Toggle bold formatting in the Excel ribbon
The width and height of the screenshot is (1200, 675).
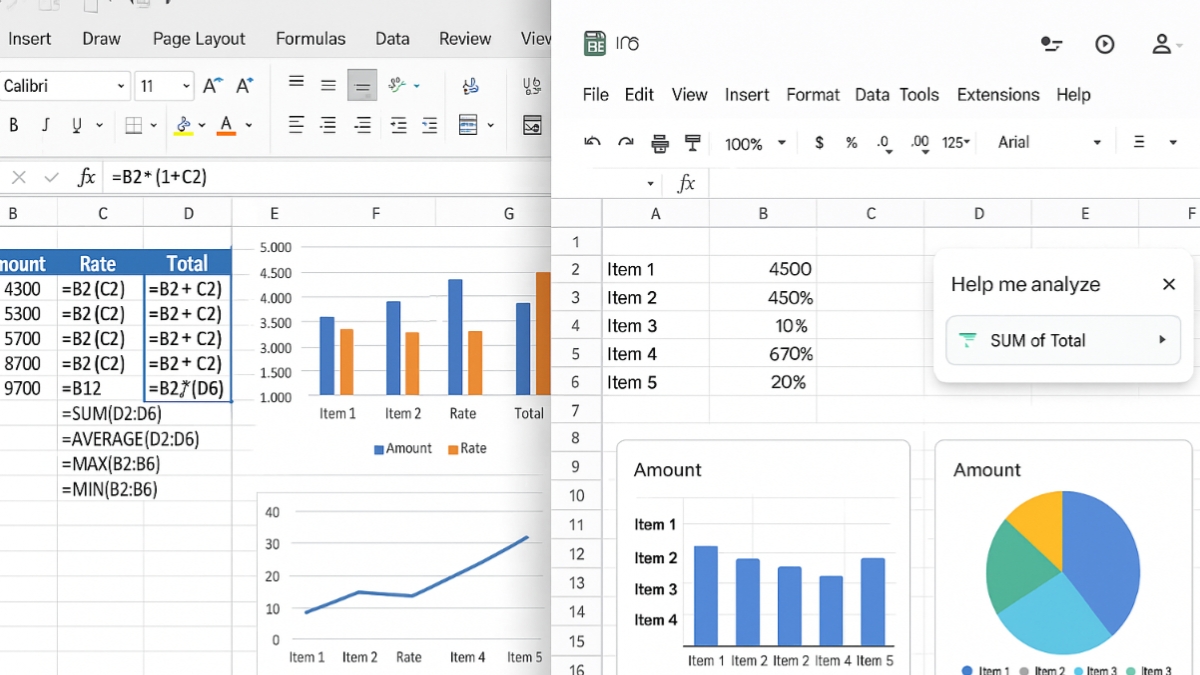[12, 124]
